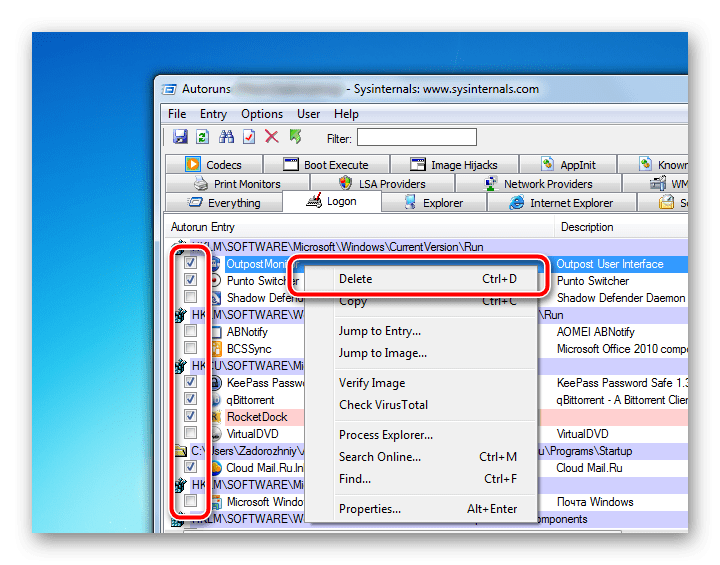Screen dimensions: 720x565
Task: Enable the Microsoft Windows mail checkbox
Action: pyautogui.click(x=190, y=501)
